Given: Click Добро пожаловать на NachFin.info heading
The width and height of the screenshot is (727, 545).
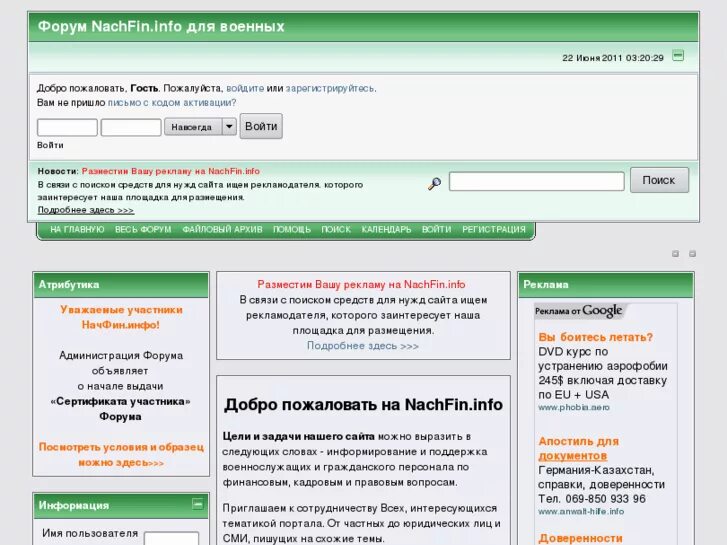Looking at the screenshot, I should coord(364,404).
